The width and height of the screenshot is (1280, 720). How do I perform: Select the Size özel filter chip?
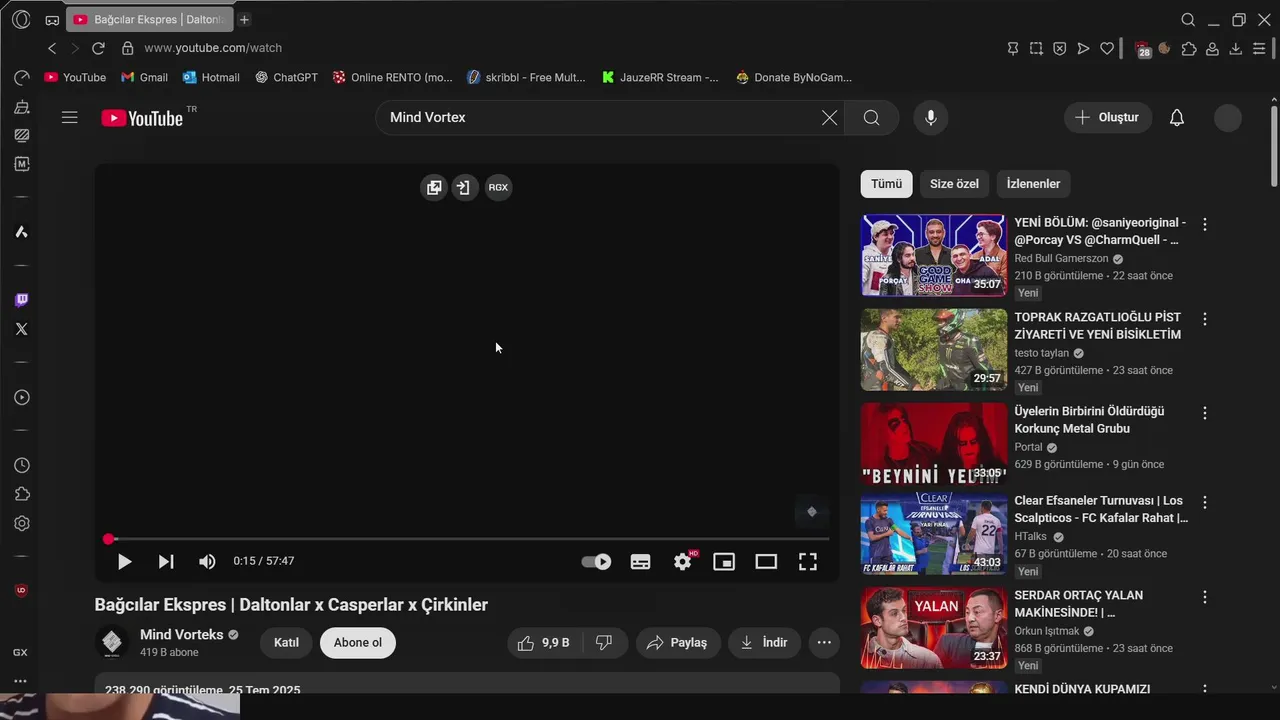(x=954, y=184)
